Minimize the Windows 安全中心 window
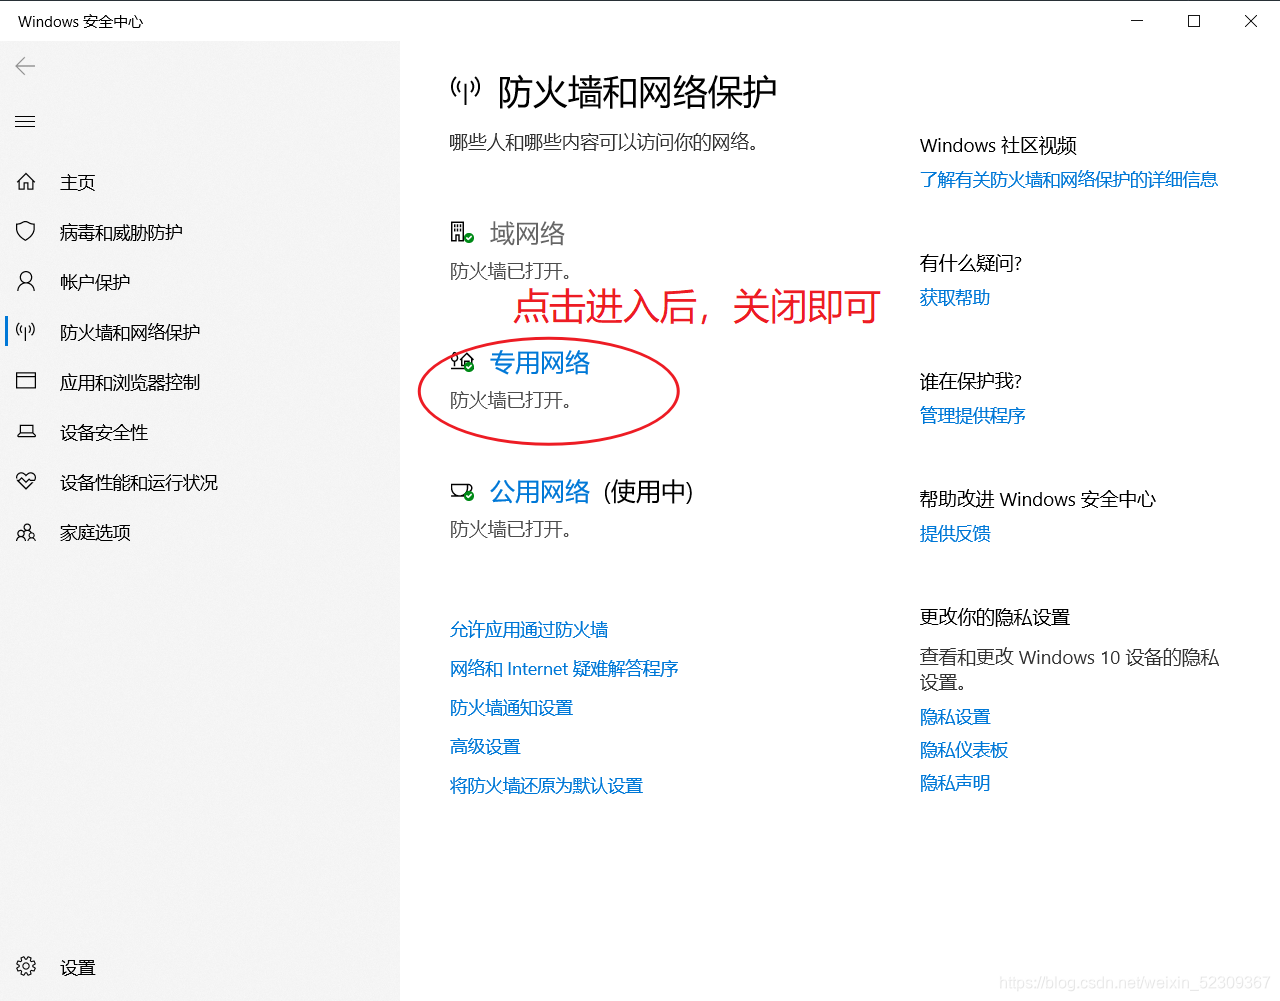Image resolution: width=1280 pixels, height=1001 pixels. point(1137,21)
